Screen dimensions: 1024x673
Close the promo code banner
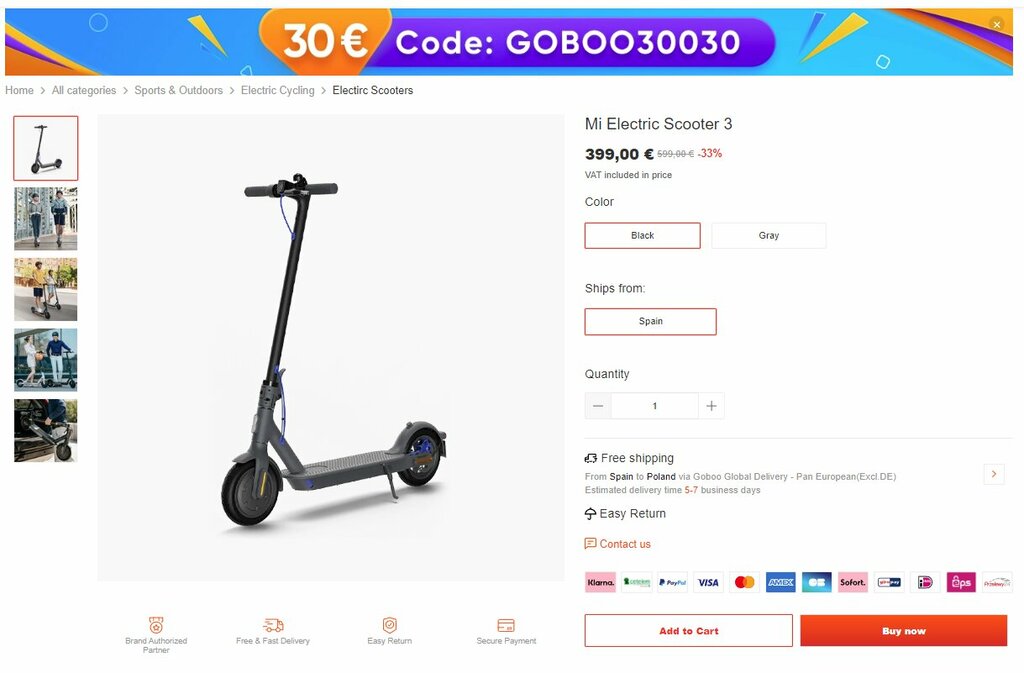pos(997,25)
